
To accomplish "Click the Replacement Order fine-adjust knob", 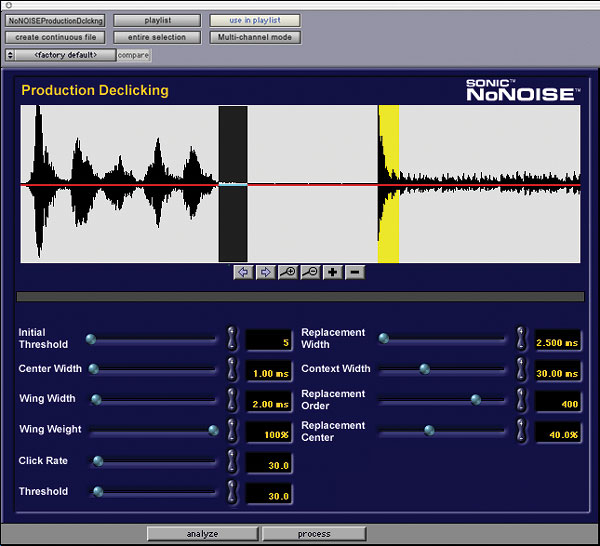I will tap(521, 400).
